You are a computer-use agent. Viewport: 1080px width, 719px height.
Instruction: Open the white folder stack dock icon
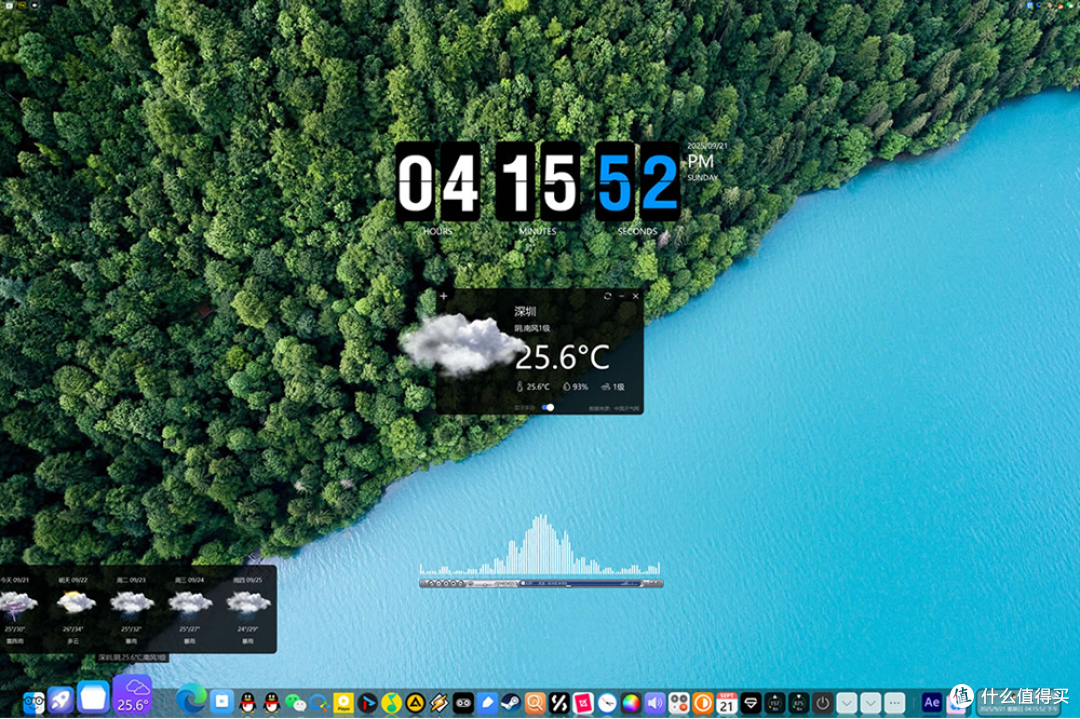click(93, 698)
